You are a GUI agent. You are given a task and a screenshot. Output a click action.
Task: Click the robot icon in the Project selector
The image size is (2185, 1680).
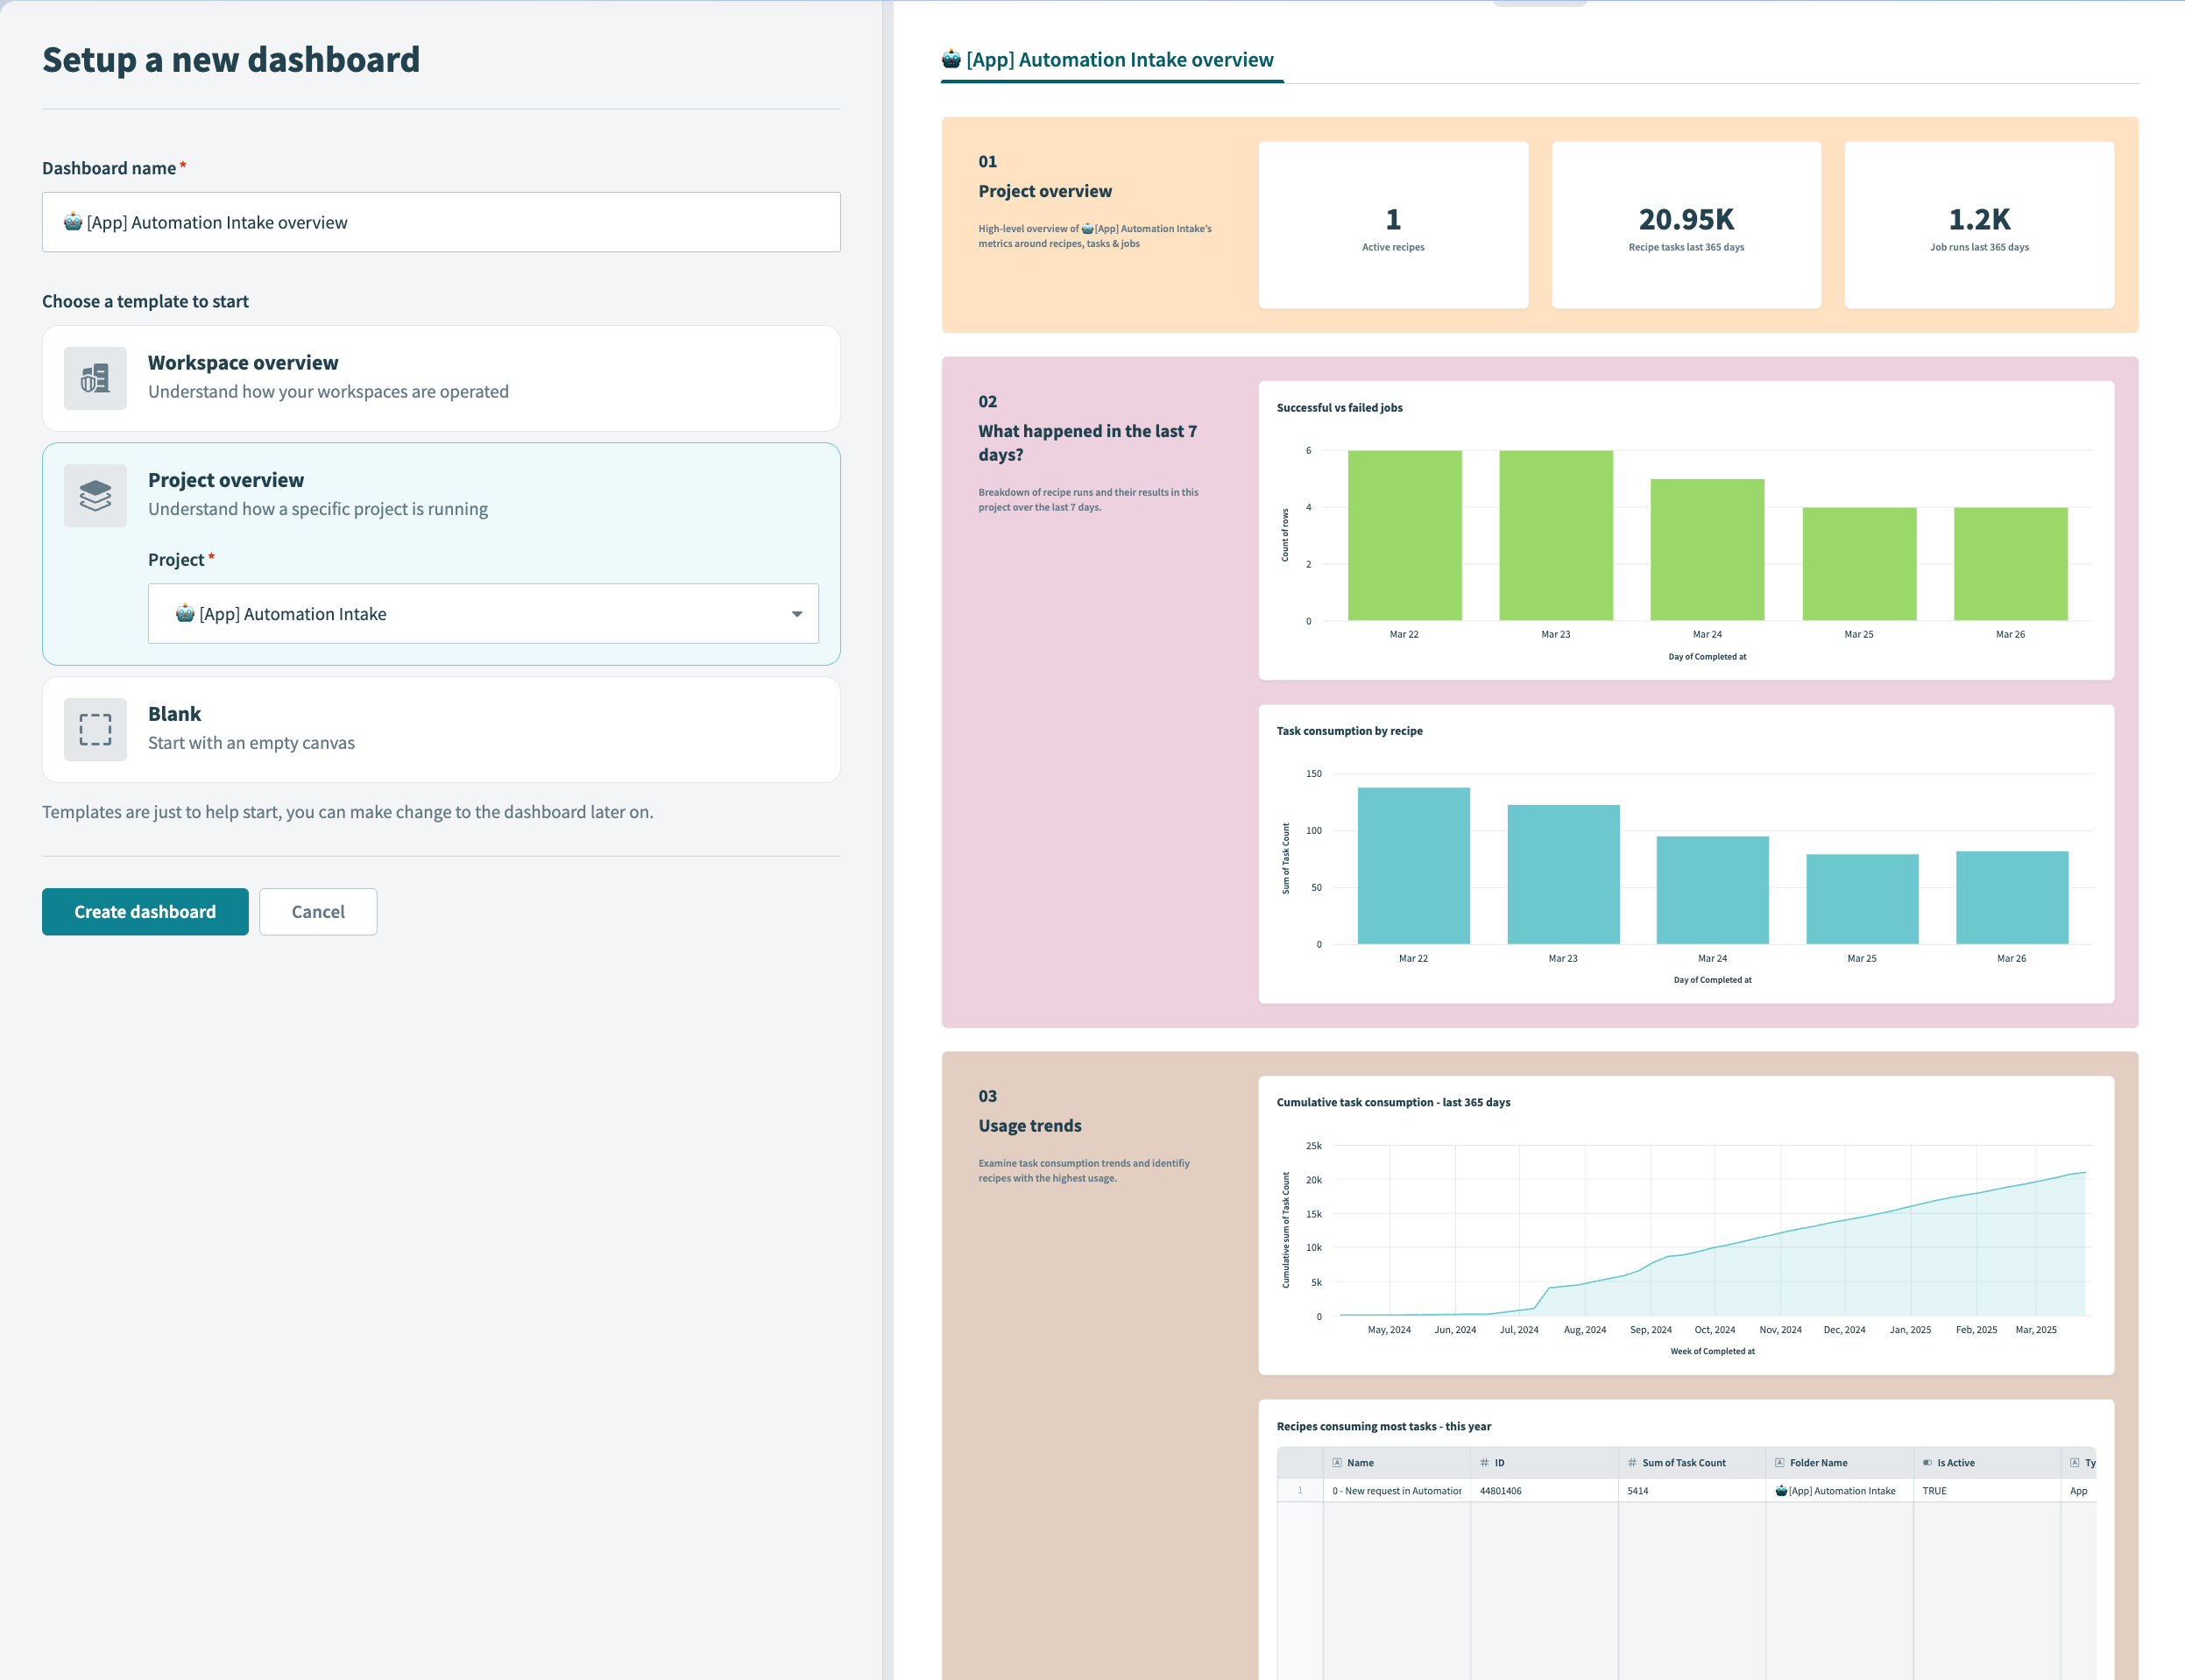[x=186, y=613]
